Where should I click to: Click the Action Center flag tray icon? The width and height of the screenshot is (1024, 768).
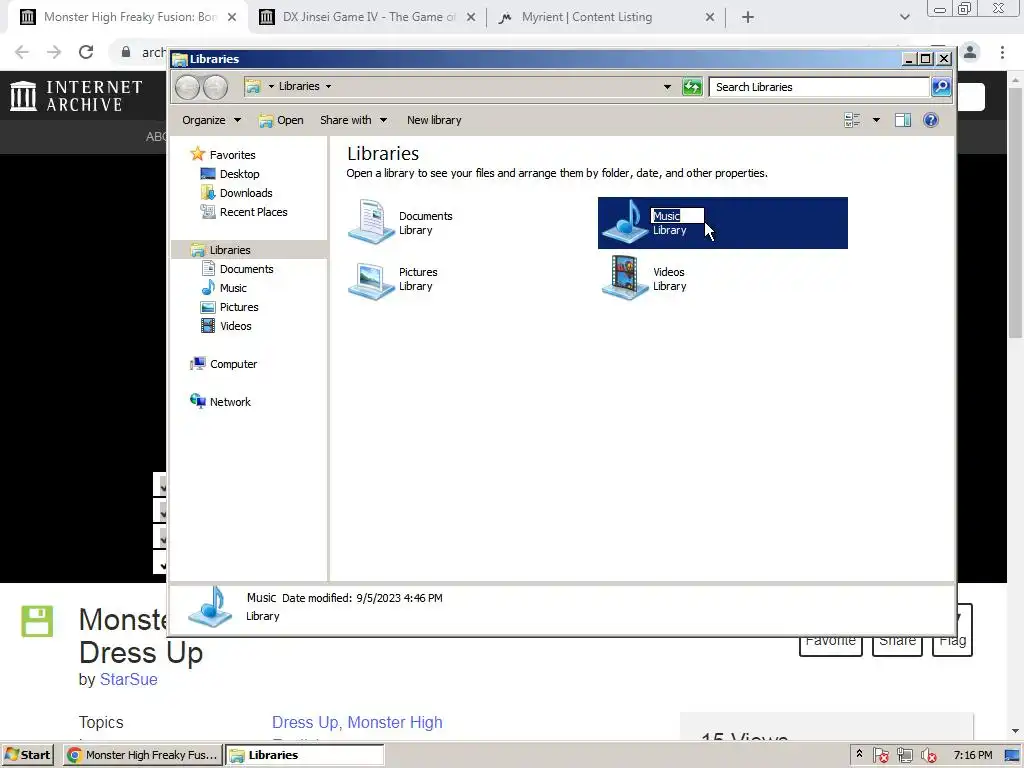pos(880,756)
